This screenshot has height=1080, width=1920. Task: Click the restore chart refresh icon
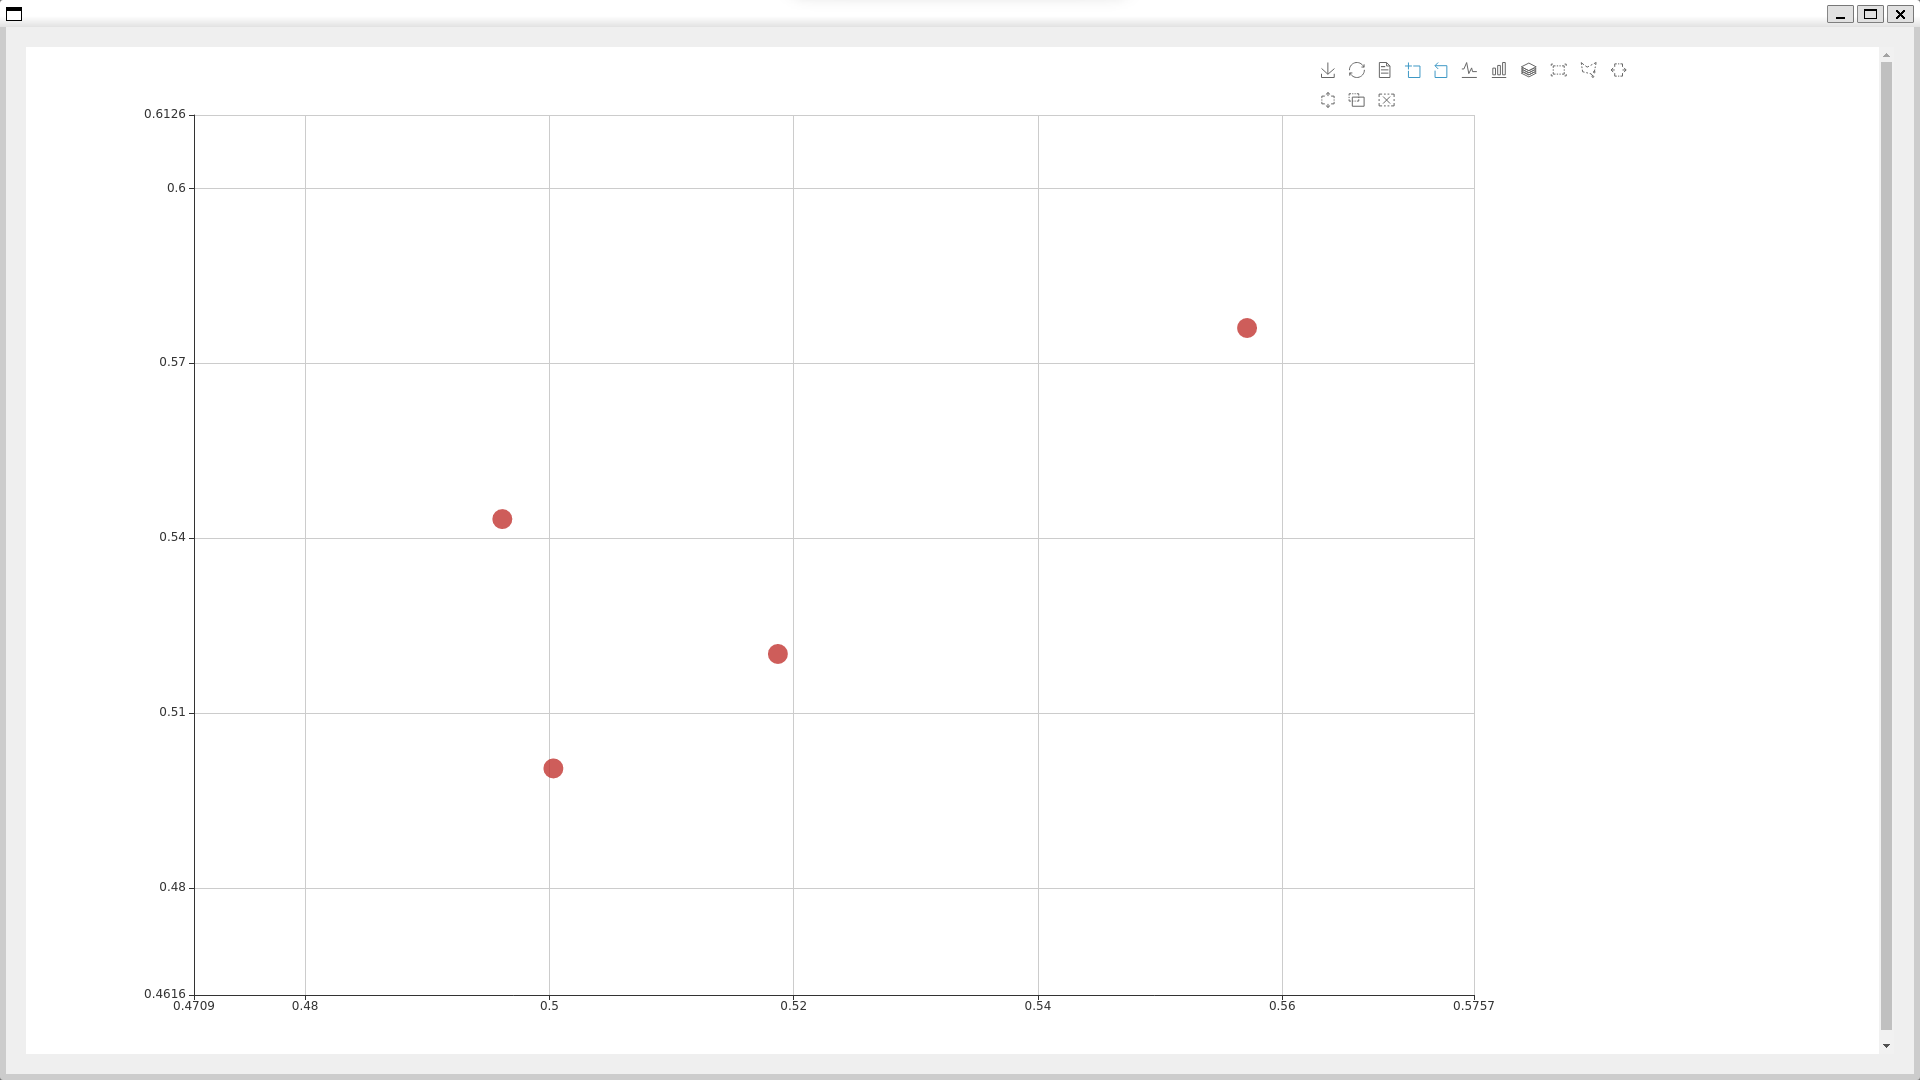click(1357, 70)
